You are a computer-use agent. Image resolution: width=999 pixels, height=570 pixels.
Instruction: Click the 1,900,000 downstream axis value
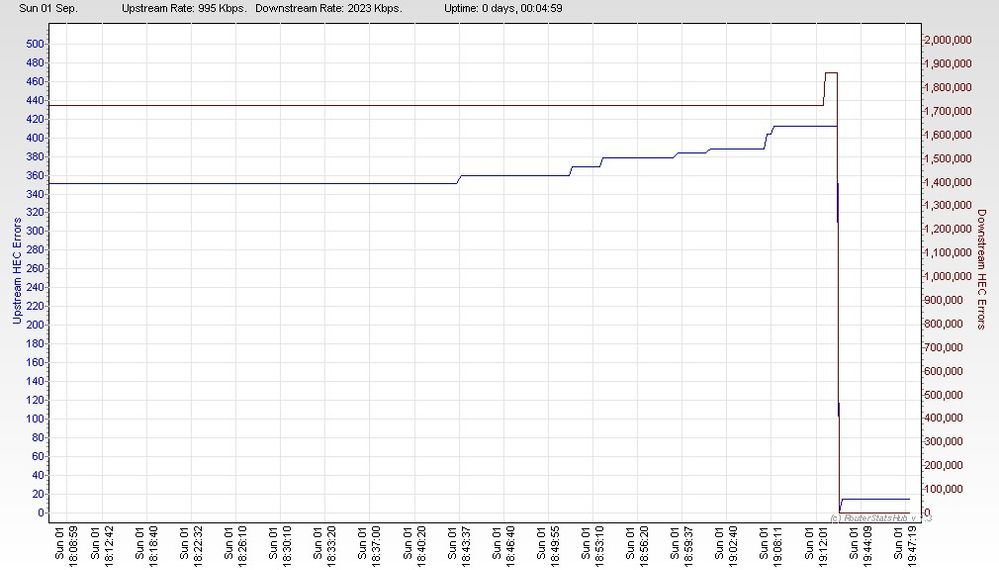(x=948, y=64)
